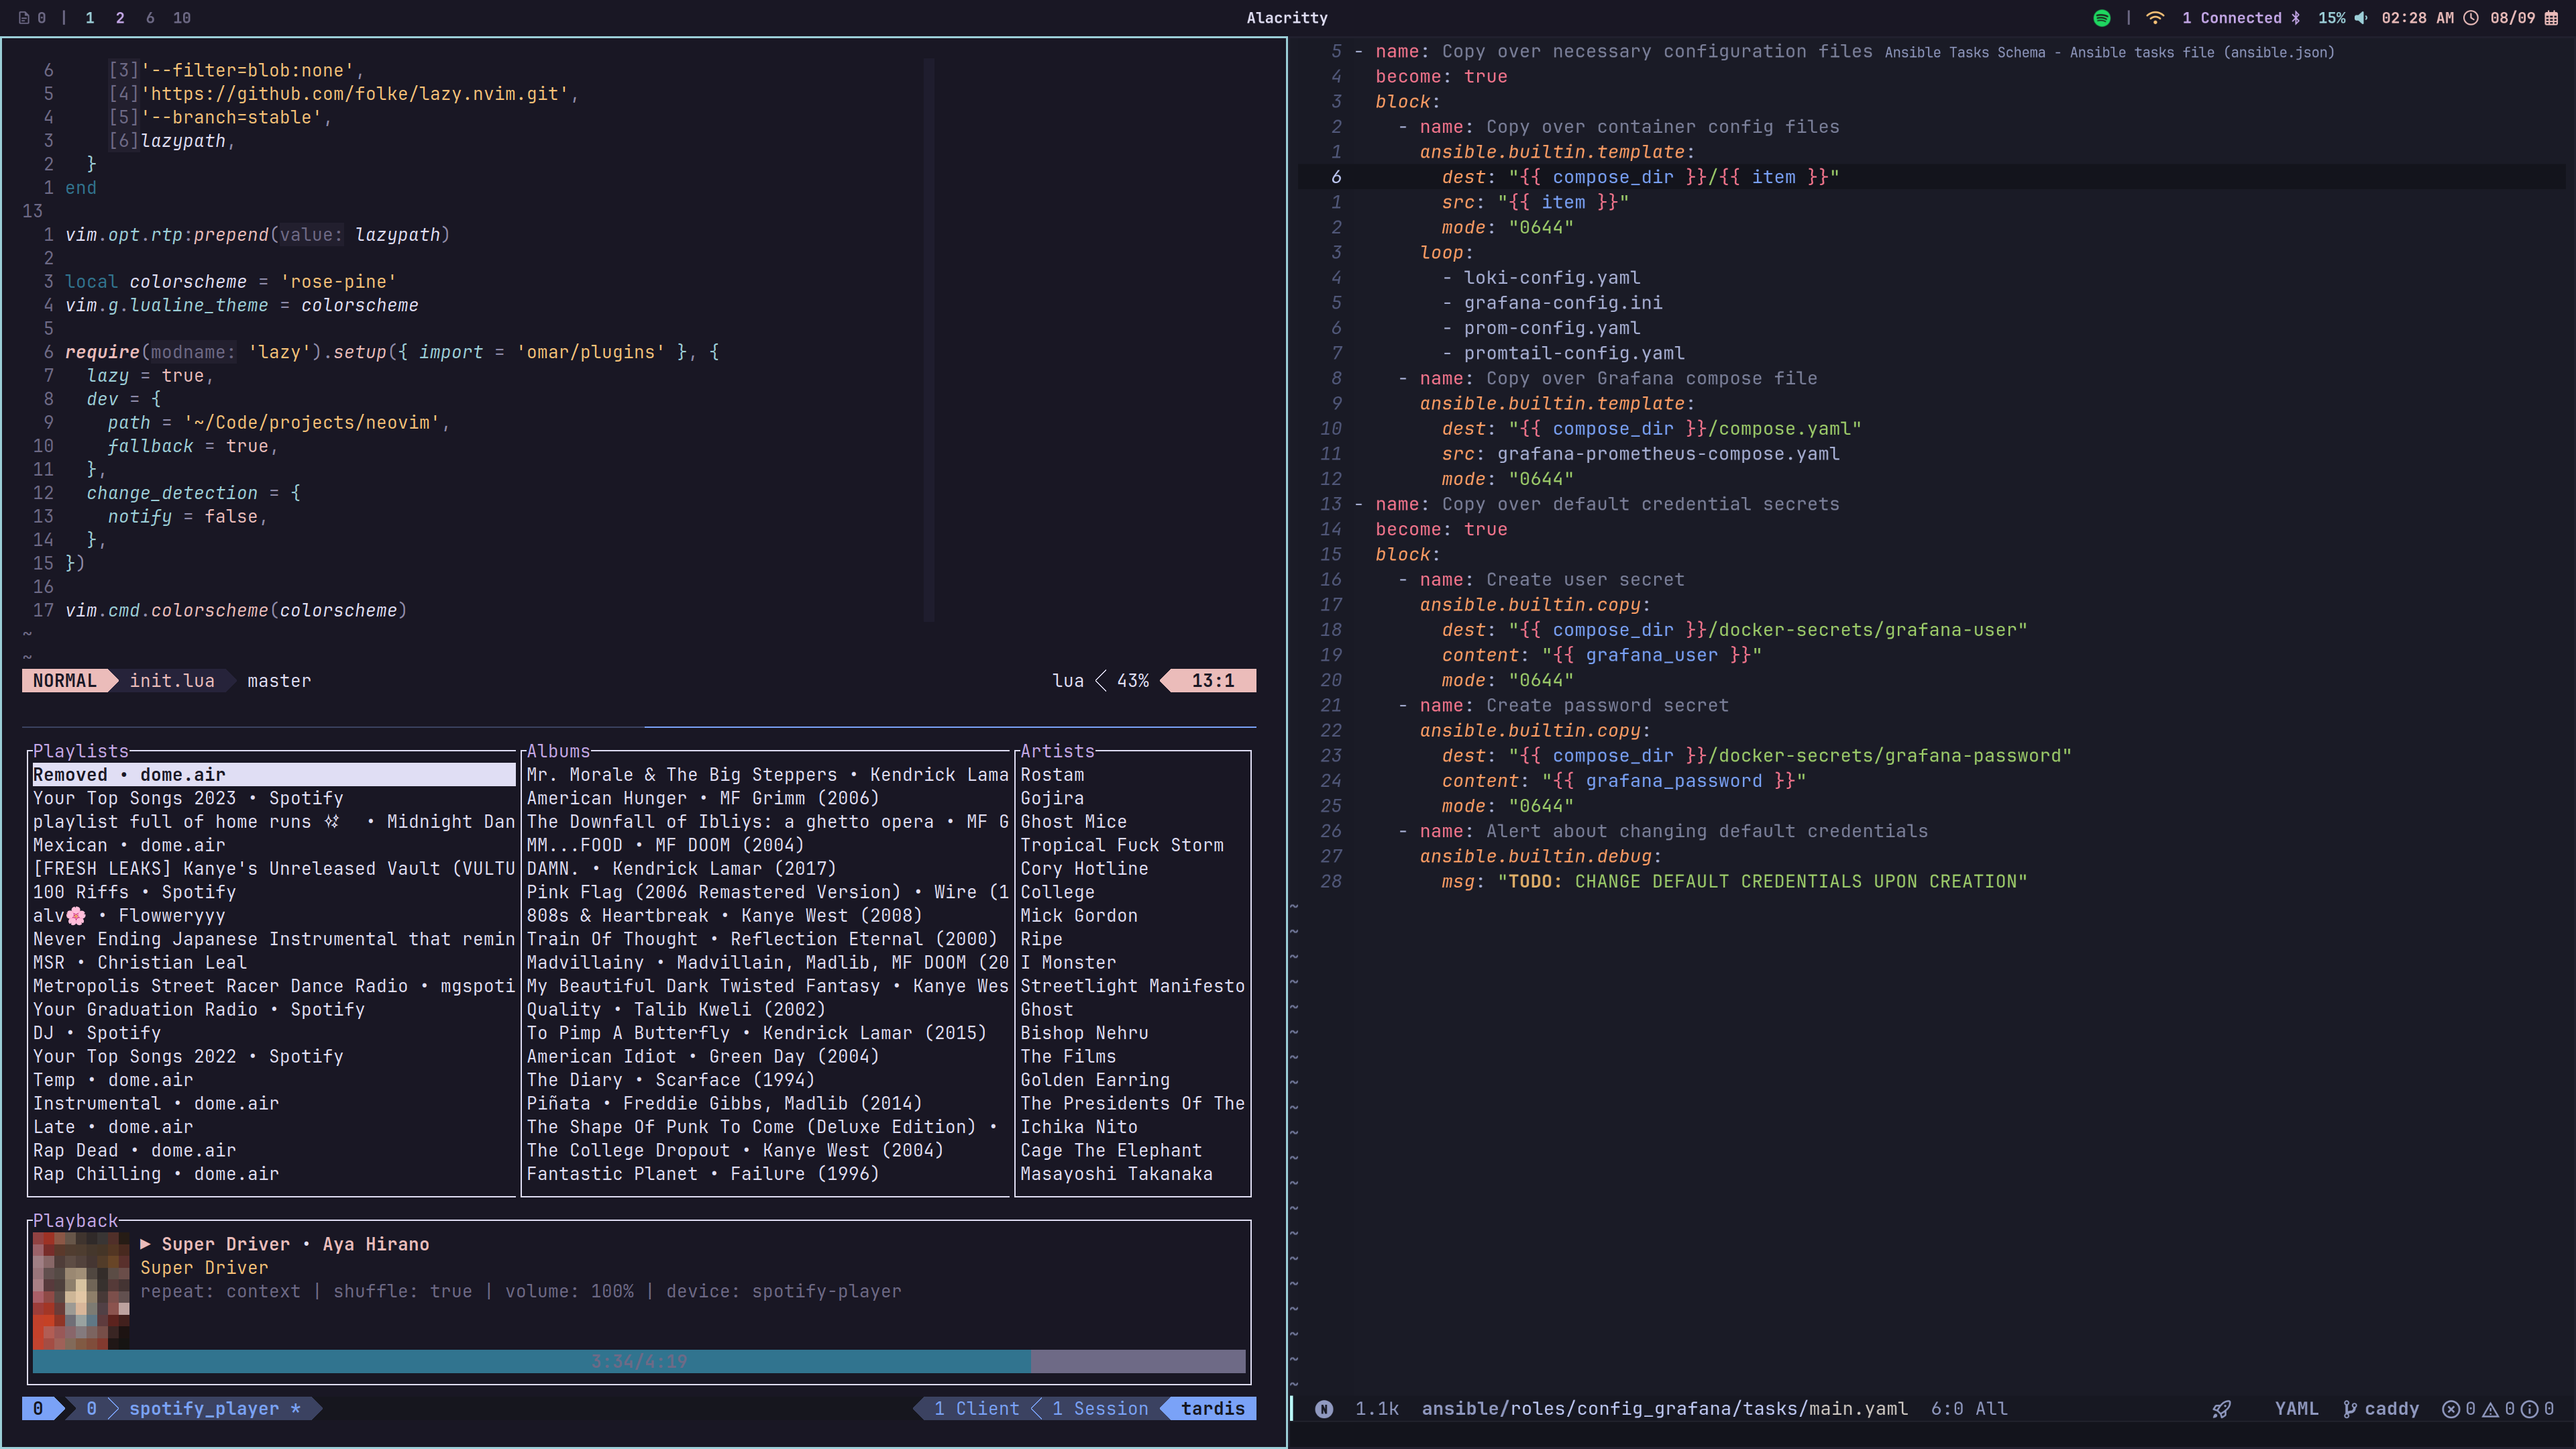This screenshot has height=1449, width=2576.
Task: Open the Wi-Fi status icon
Action: point(2155,18)
